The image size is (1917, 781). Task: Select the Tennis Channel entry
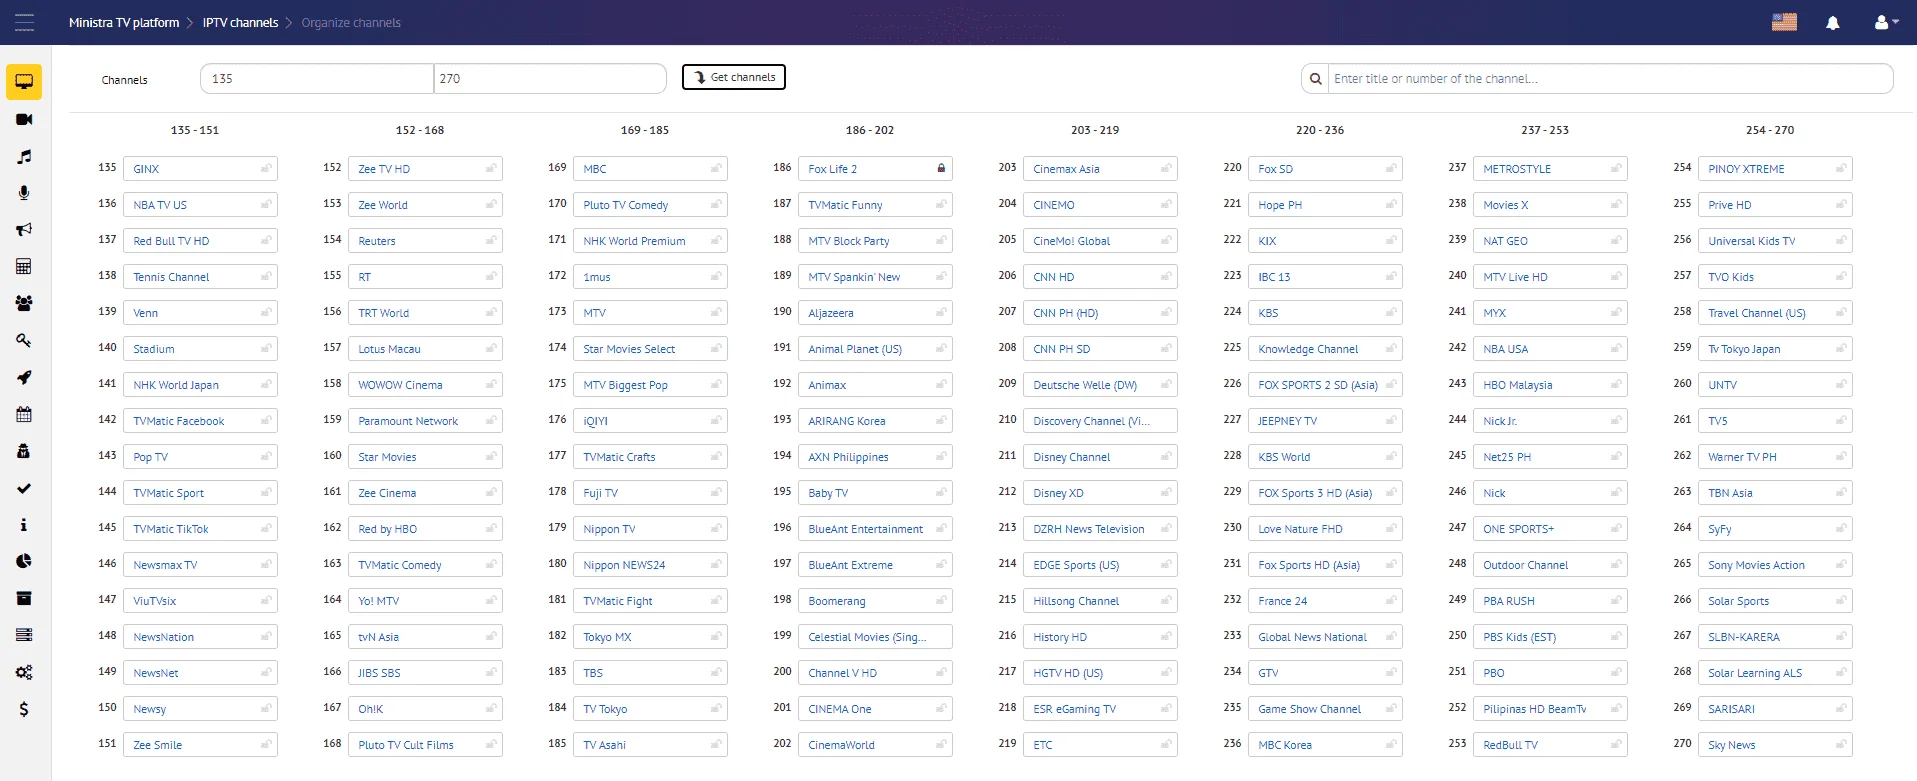coord(200,277)
